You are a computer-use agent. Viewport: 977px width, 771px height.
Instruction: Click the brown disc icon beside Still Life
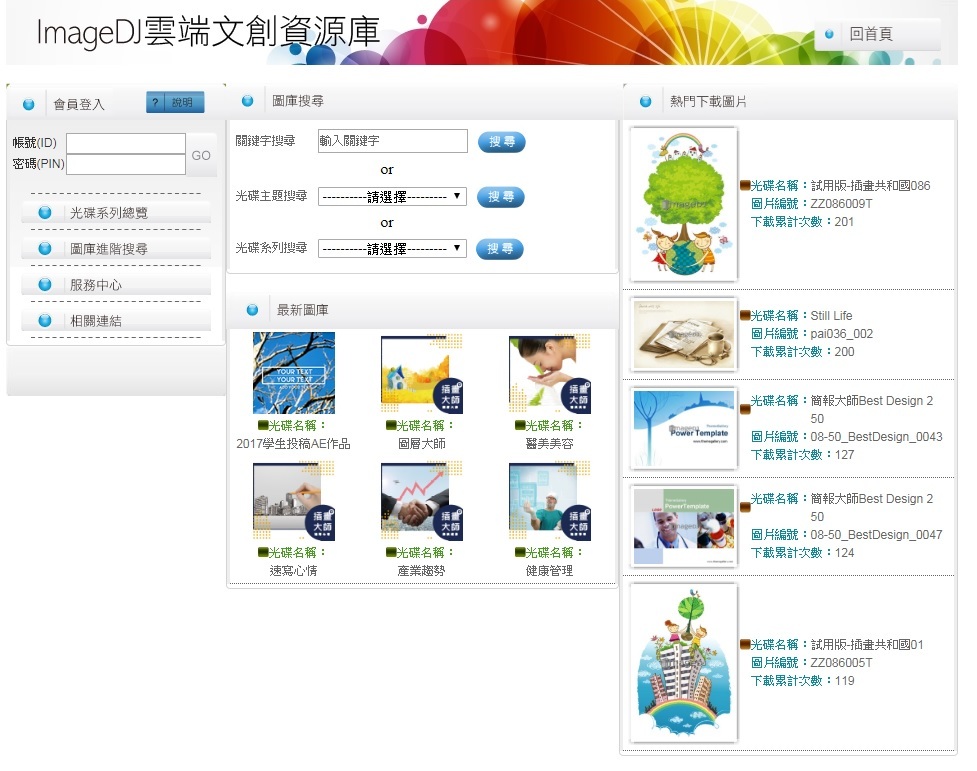pos(745,315)
